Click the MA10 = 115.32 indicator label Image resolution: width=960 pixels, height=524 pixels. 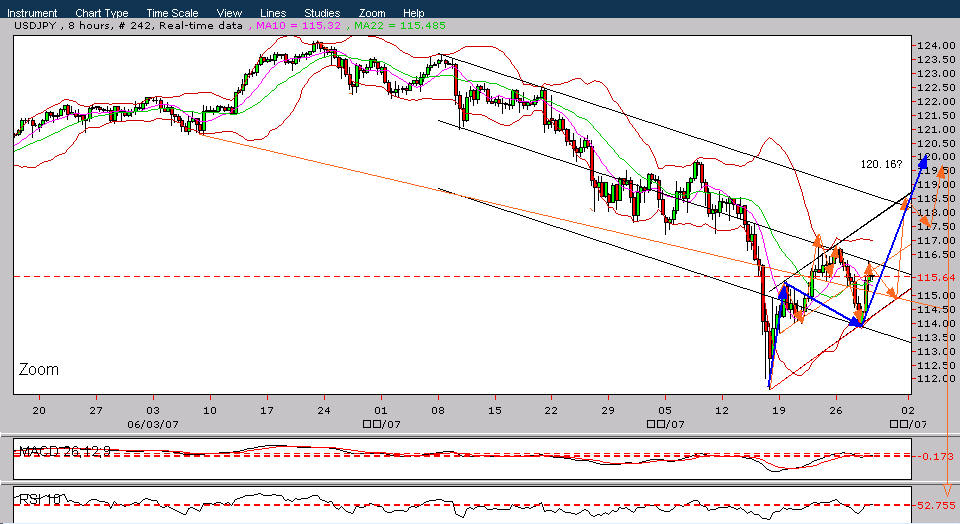298,26
